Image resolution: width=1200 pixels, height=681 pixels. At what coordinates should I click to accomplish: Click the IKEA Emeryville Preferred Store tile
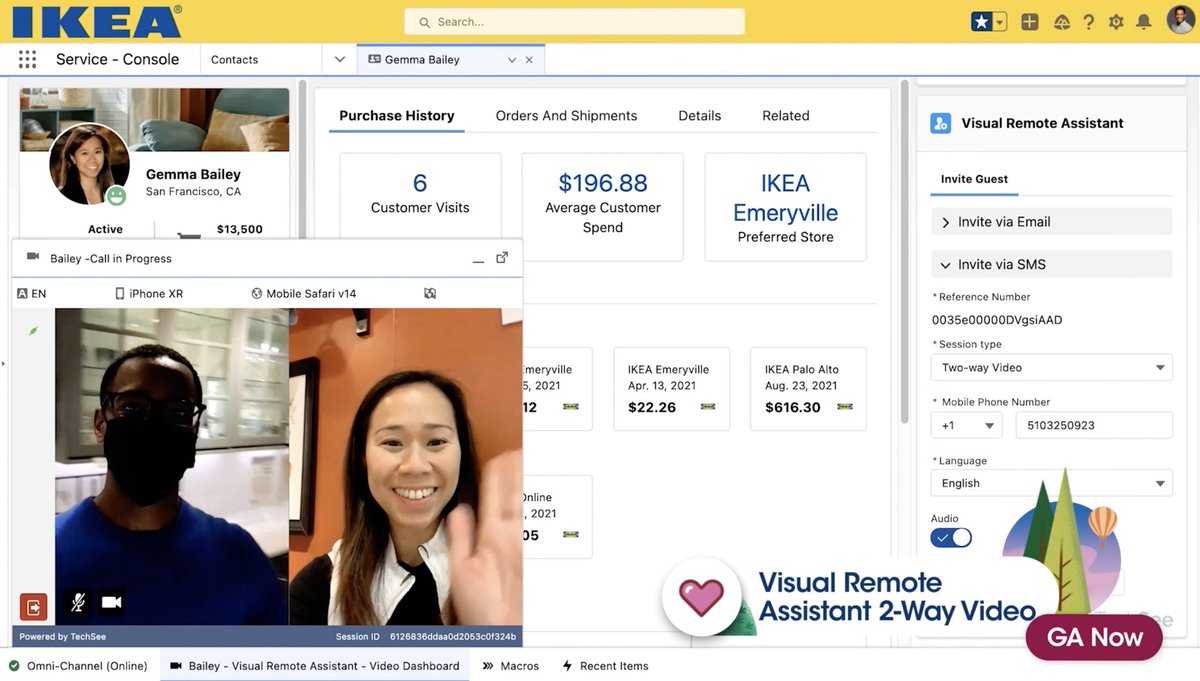[785, 207]
